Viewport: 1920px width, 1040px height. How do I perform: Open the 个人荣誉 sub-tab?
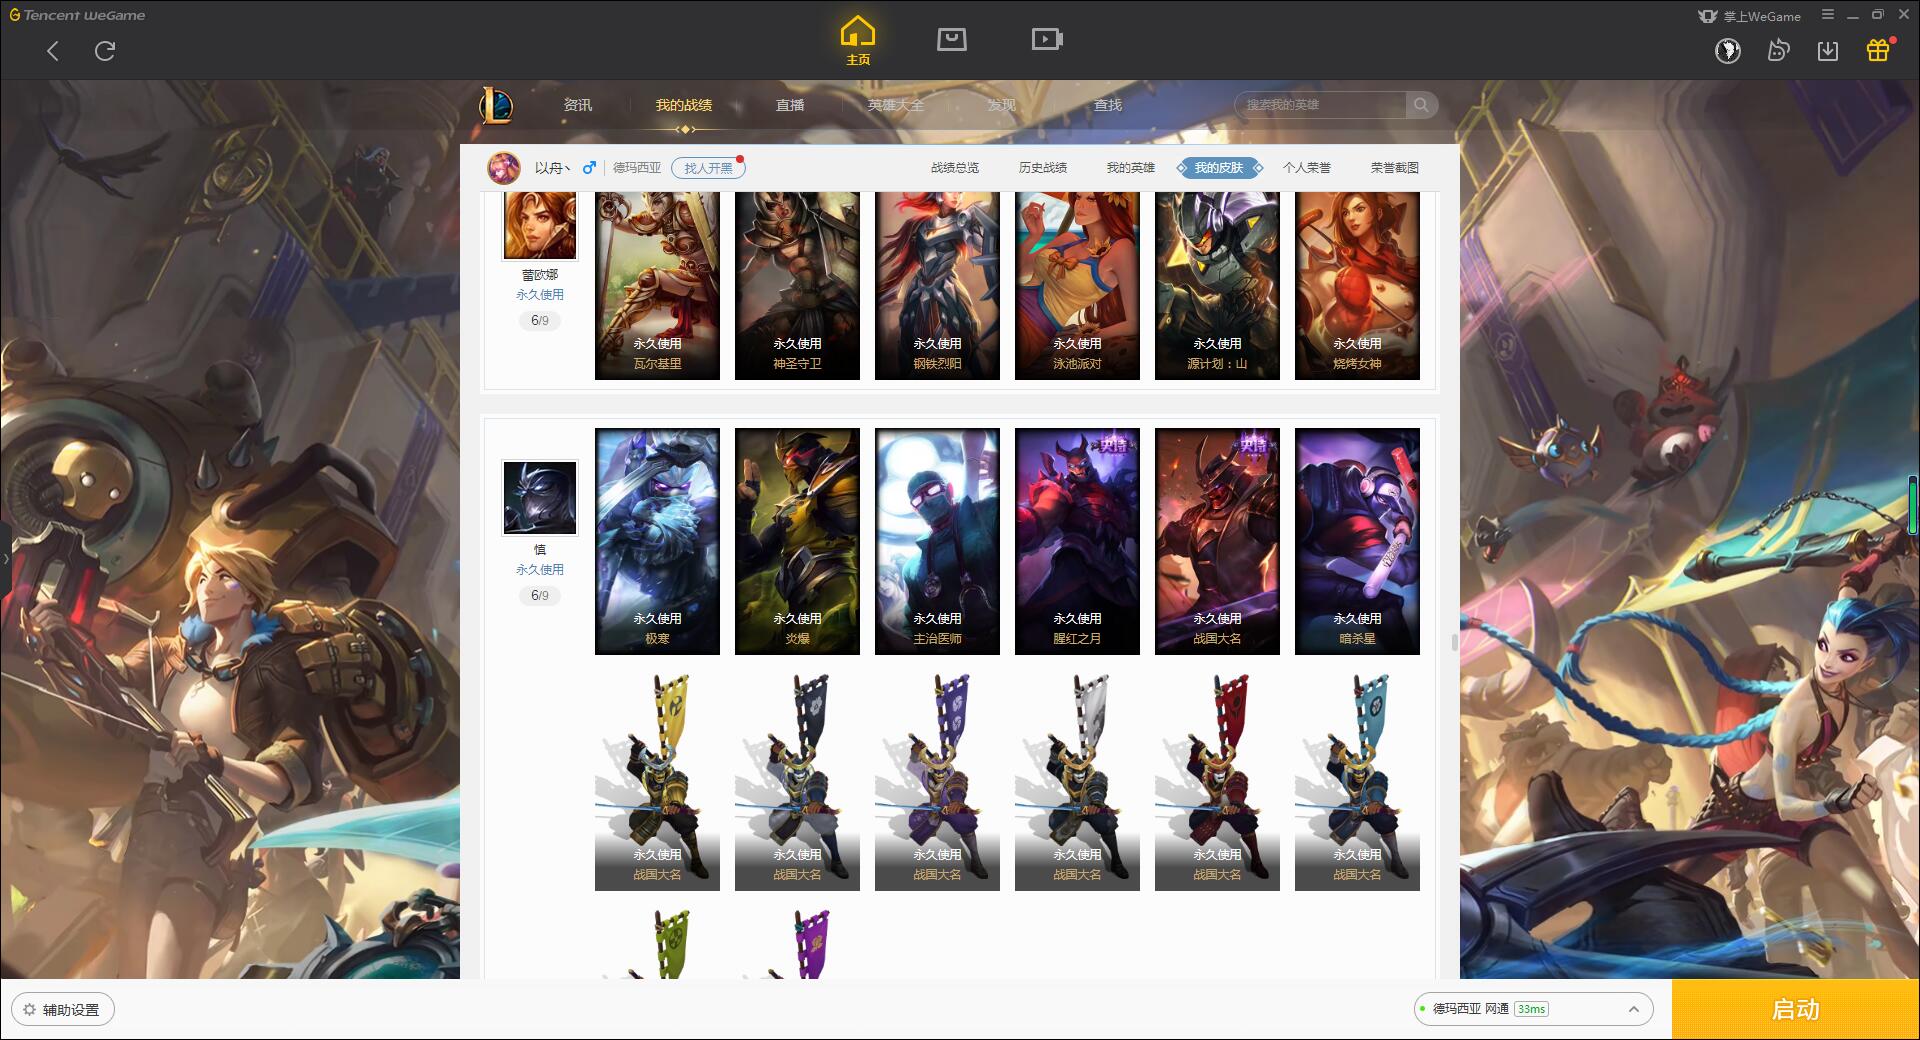(1307, 168)
